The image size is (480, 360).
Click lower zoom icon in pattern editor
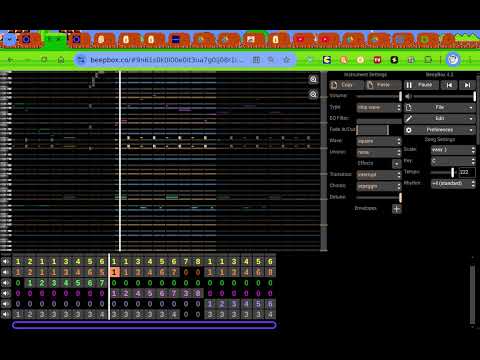pos(313,94)
